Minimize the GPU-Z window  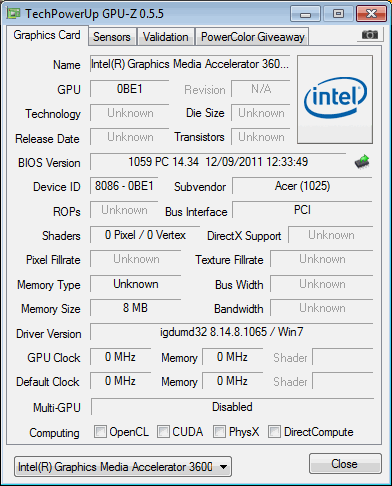(x=305, y=14)
